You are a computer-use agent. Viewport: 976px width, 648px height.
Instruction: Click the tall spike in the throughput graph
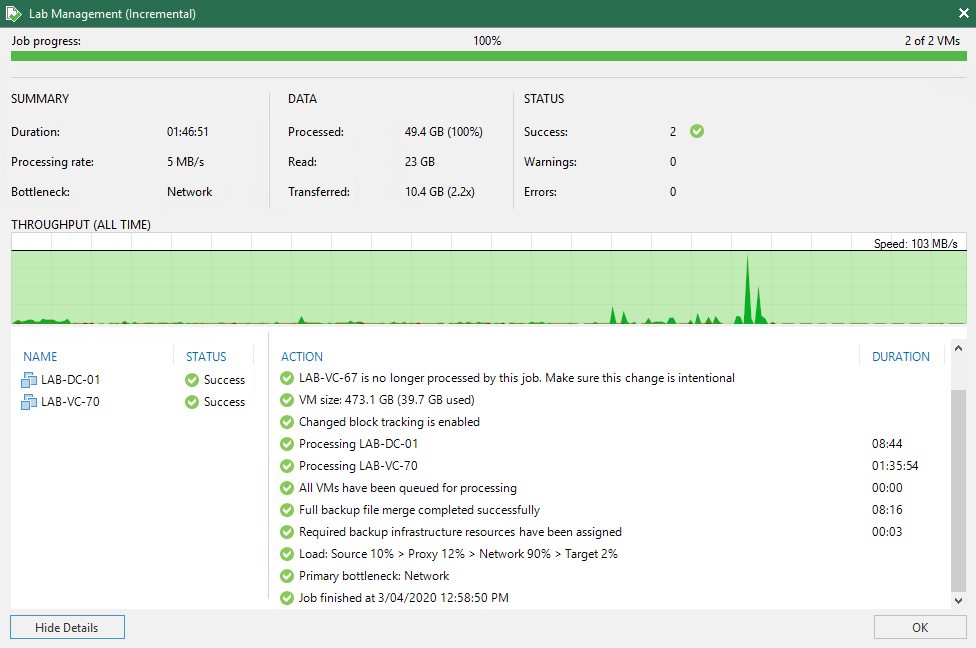click(x=748, y=289)
